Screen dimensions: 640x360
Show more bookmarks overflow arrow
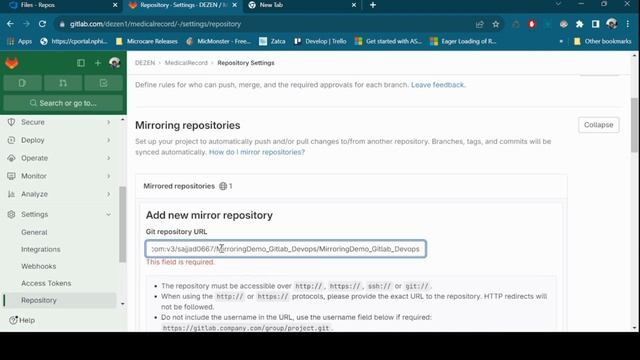click(561, 41)
